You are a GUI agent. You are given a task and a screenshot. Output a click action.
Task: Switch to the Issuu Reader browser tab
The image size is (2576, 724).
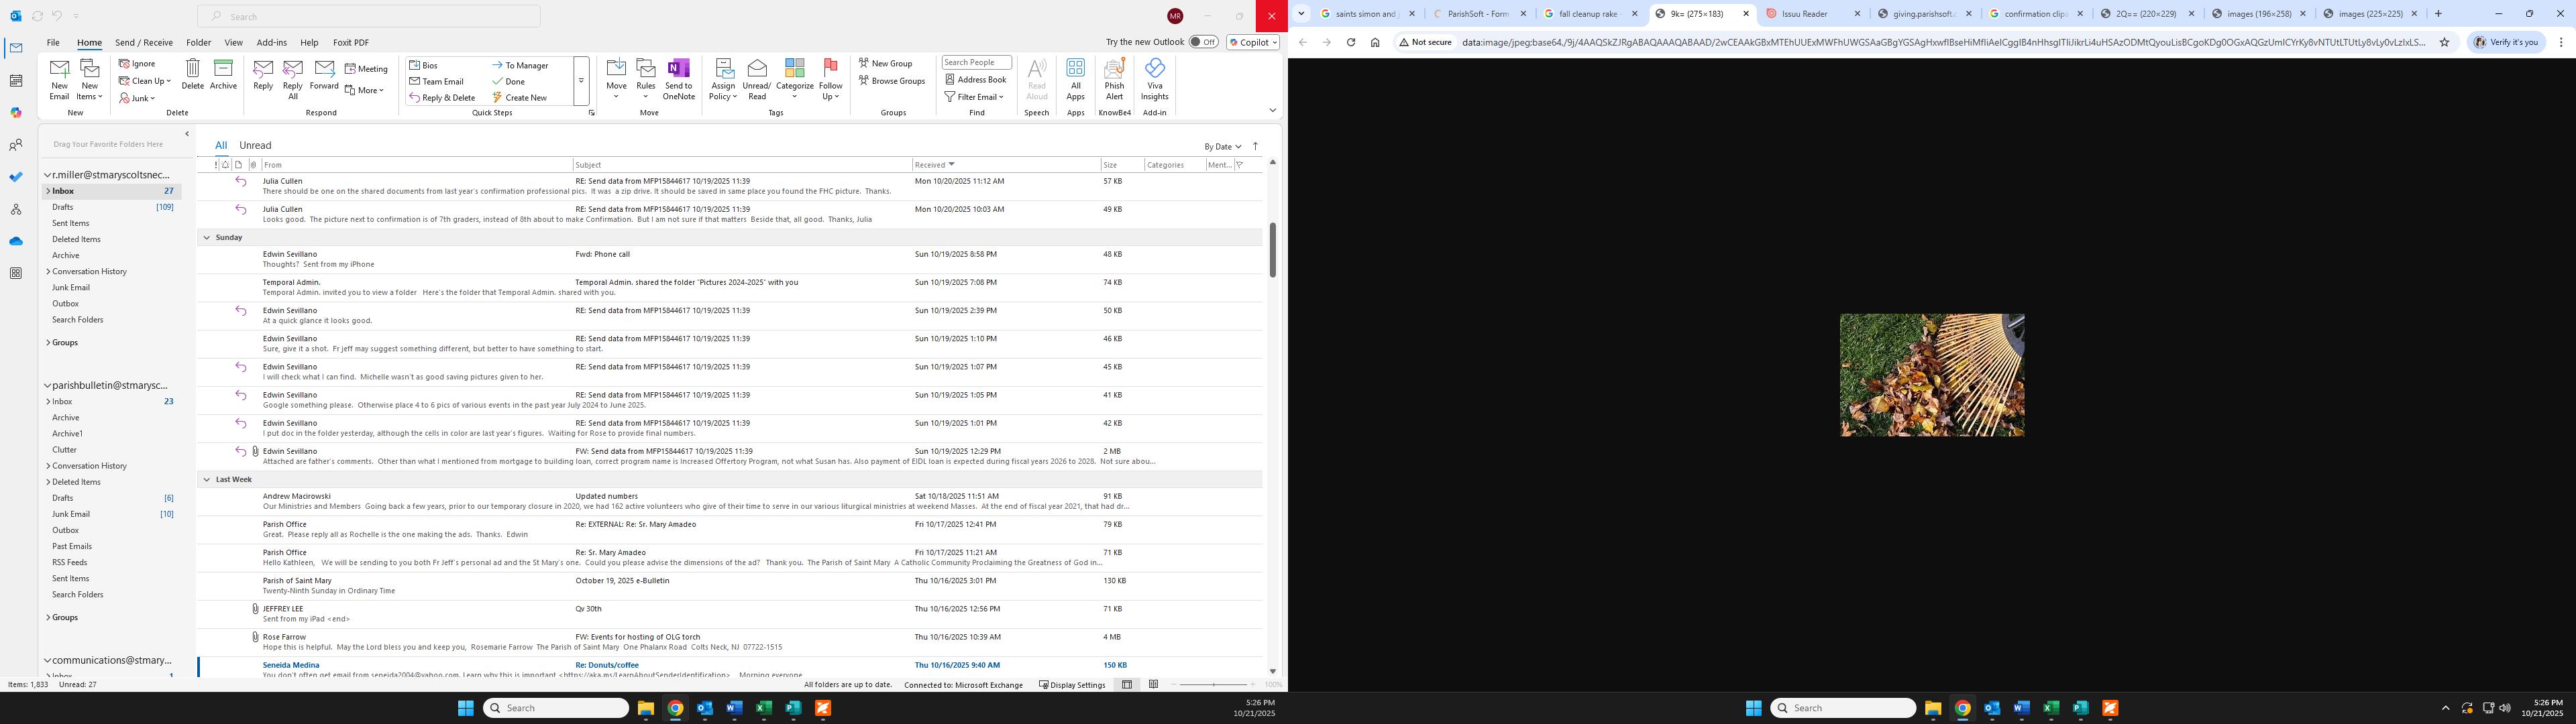[x=1806, y=14]
